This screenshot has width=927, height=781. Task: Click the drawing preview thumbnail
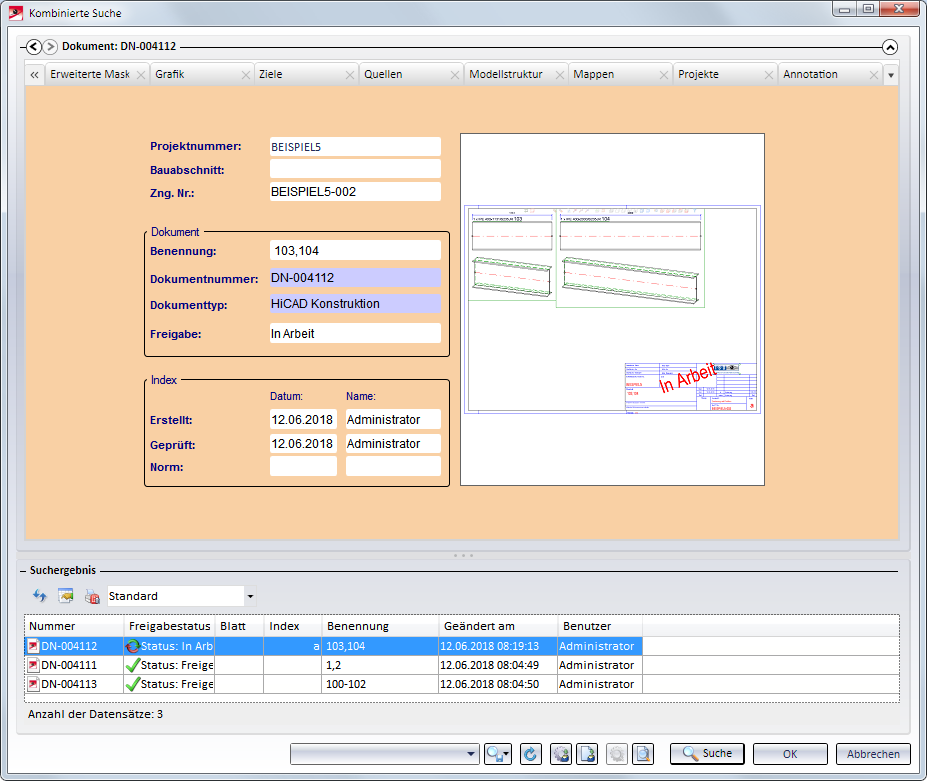coord(612,310)
